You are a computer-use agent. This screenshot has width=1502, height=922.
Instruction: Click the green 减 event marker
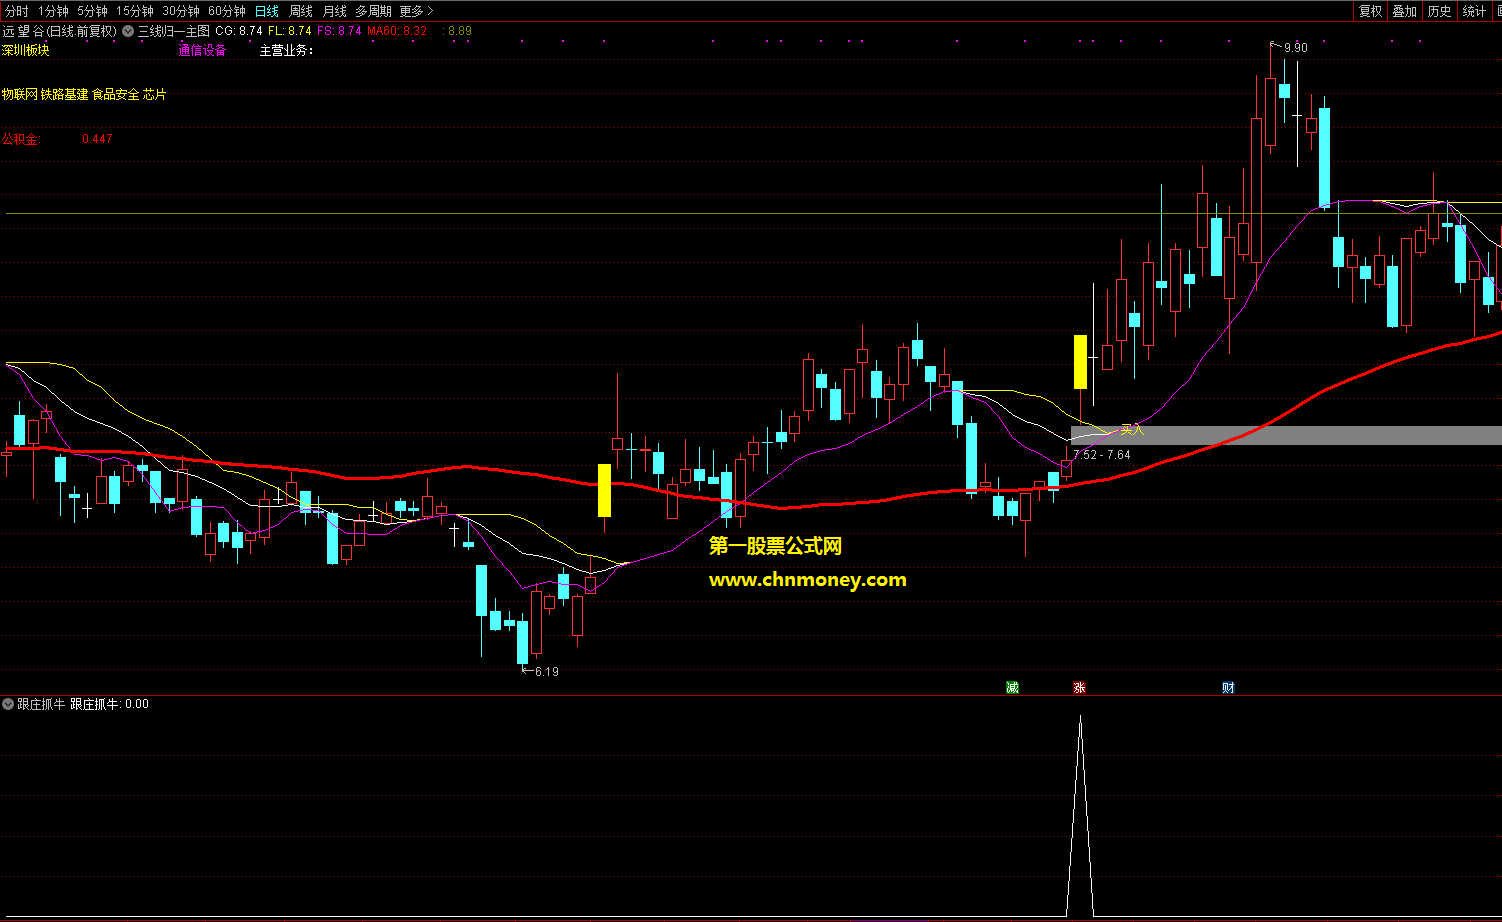pos(1012,687)
